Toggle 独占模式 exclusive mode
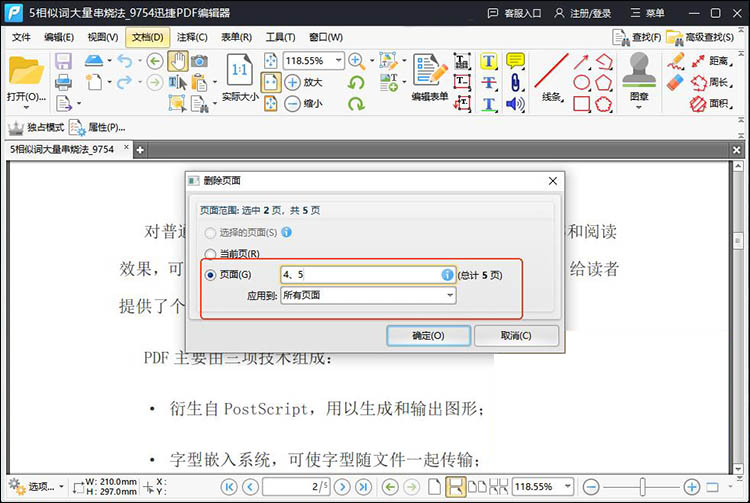Screen dimensions: 750x503 point(36,127)
